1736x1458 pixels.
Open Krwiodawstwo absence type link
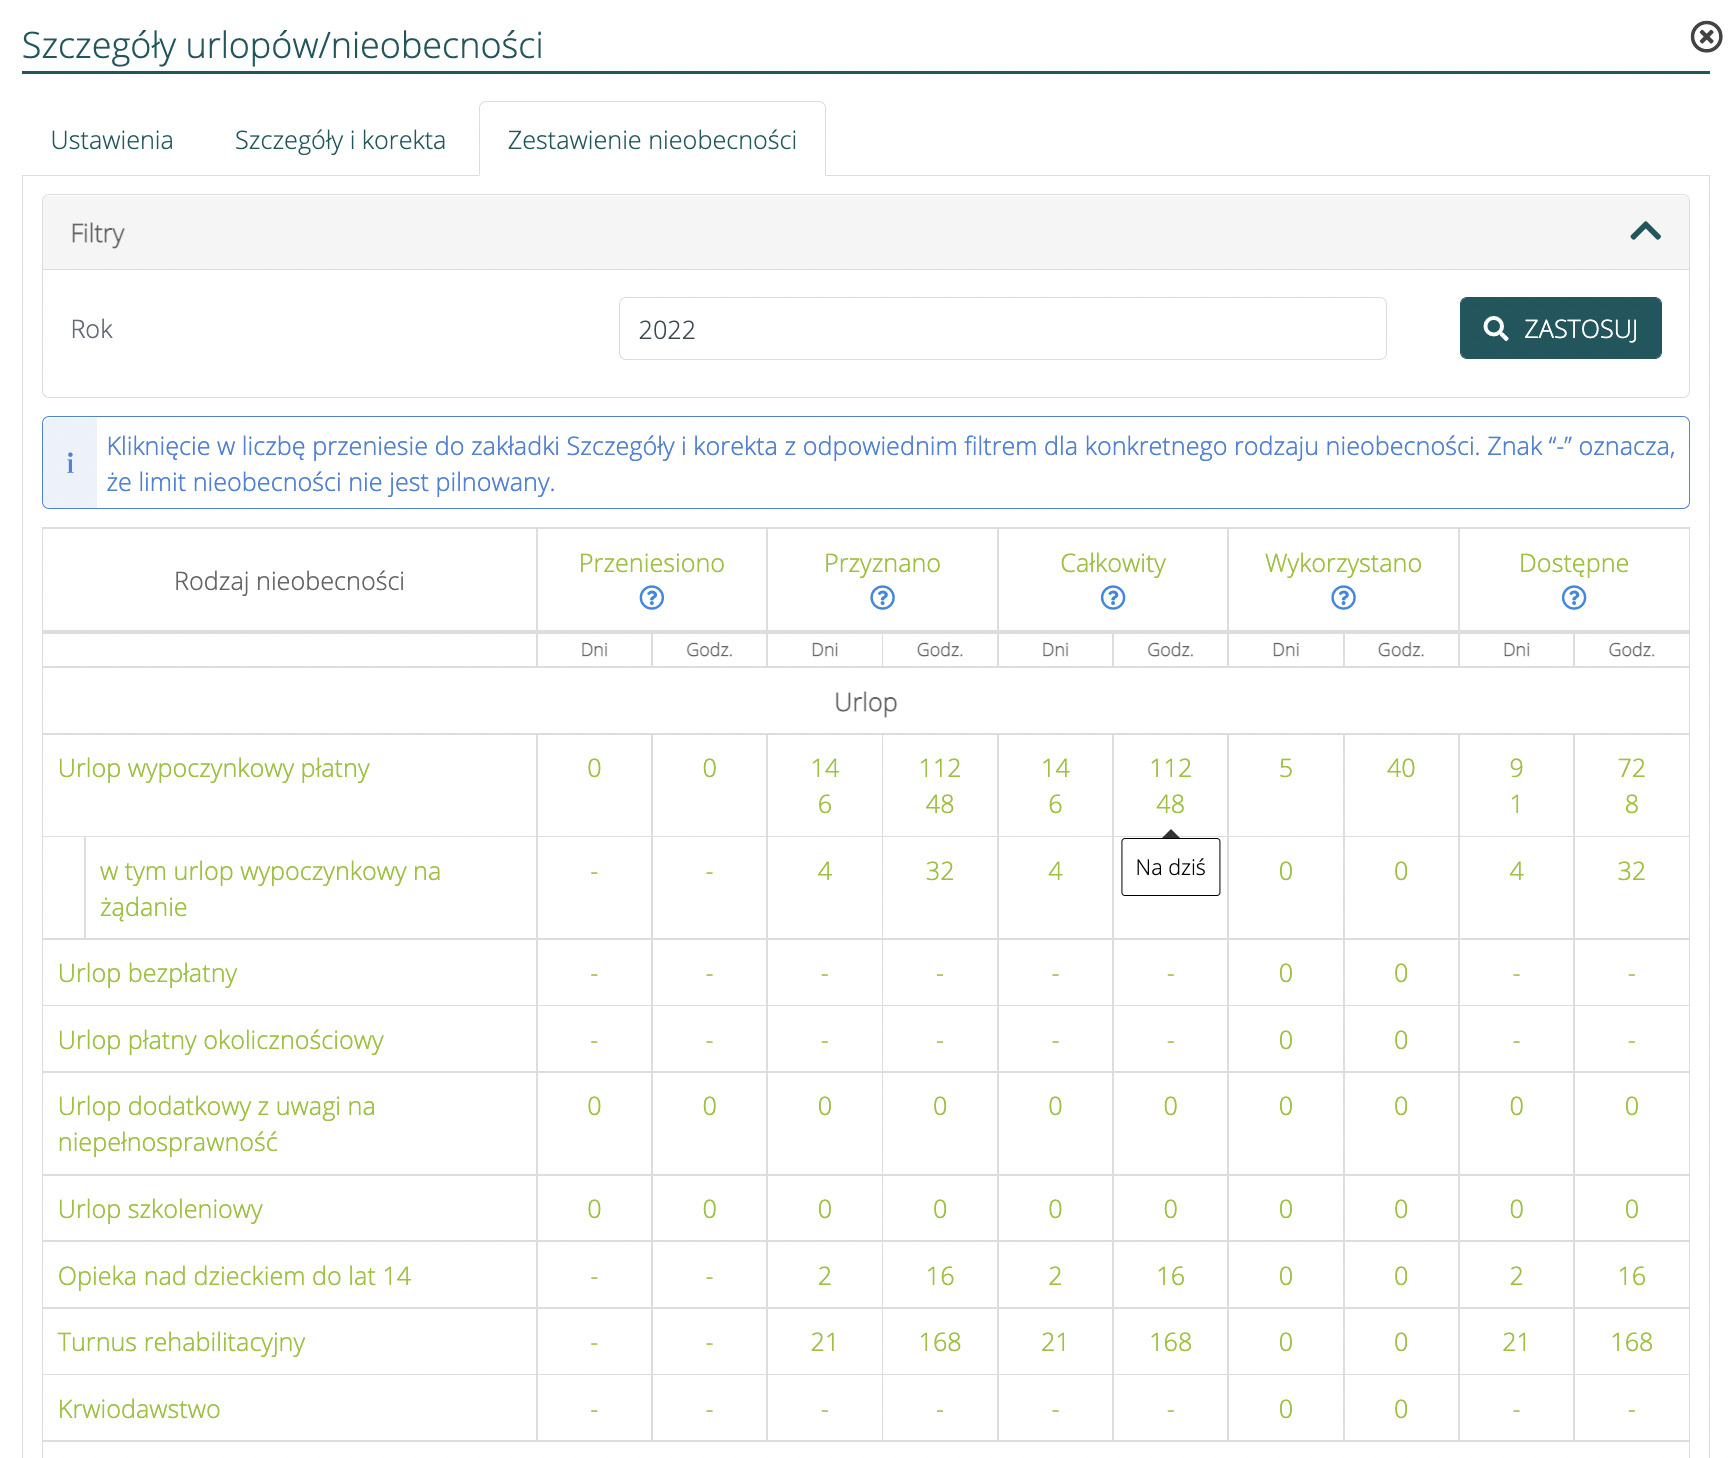(x=139, y=1409)
